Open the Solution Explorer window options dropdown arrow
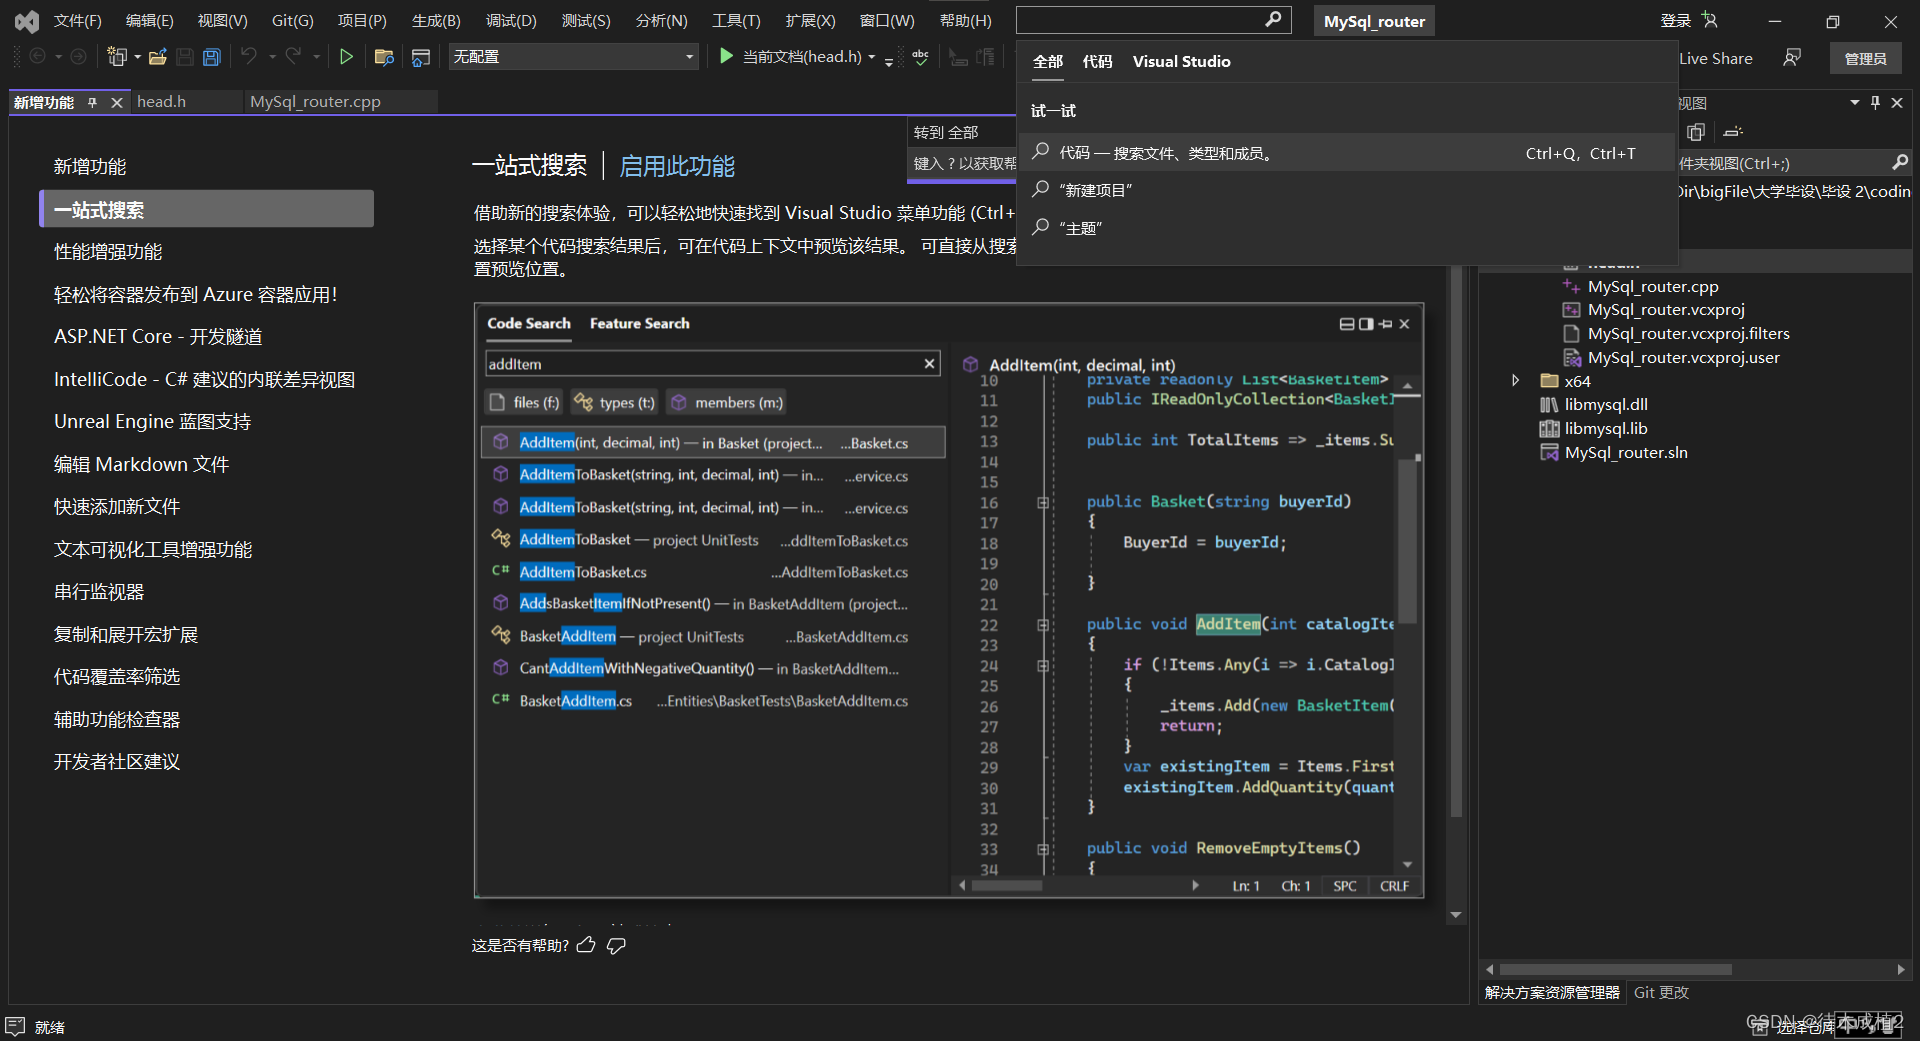This screenshot has width=1920, height=1041. (x=1854, y=102)
